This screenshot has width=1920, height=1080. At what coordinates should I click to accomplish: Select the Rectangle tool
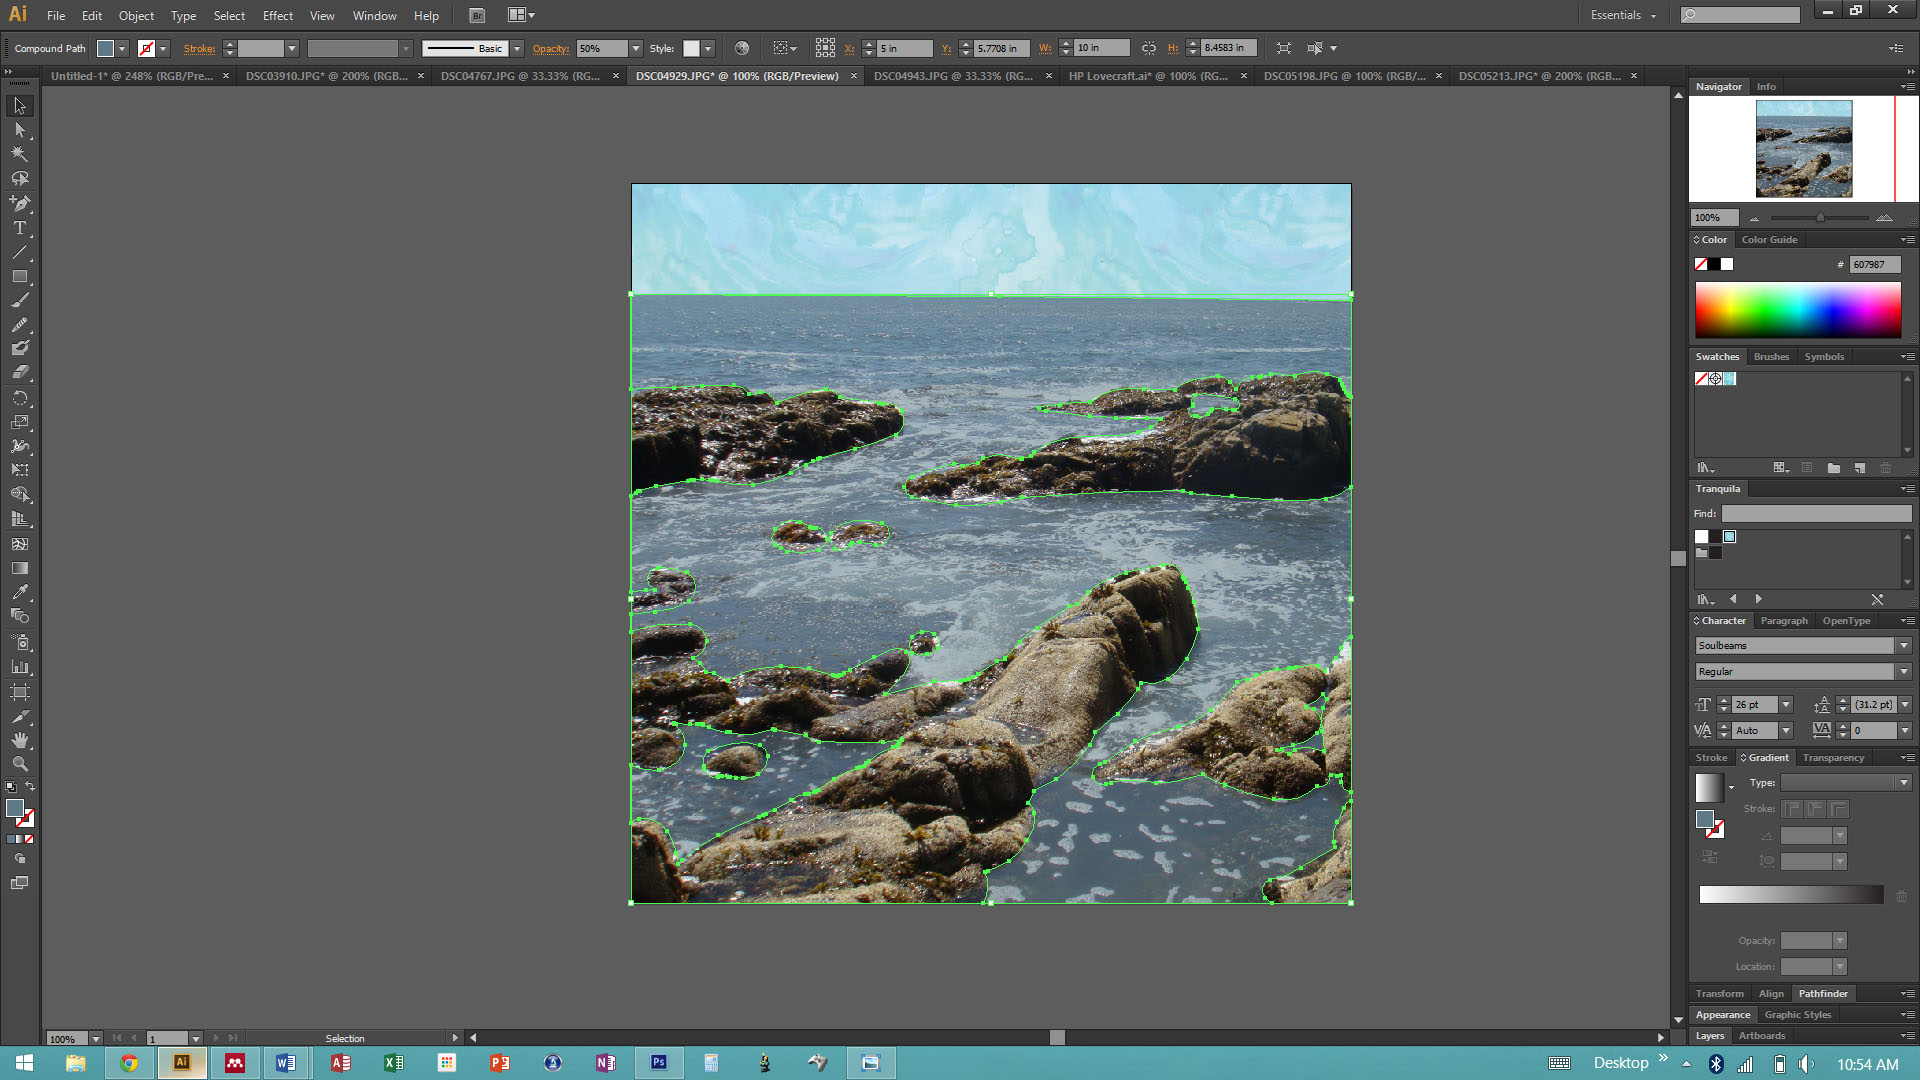pyautogui.click(x=19, y=276)
